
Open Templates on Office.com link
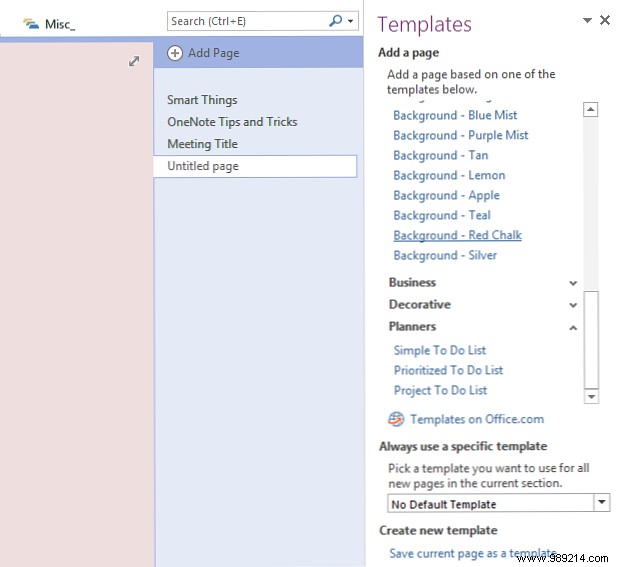point(477,419)
